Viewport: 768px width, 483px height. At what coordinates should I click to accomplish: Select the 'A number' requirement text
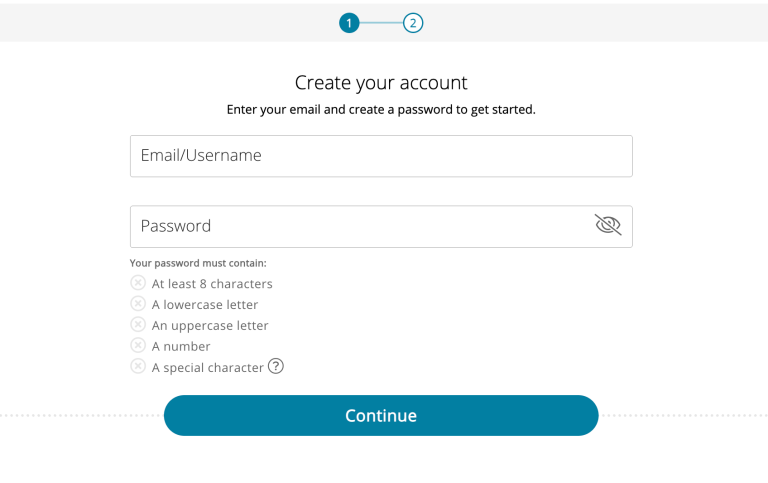click(181, 347)
